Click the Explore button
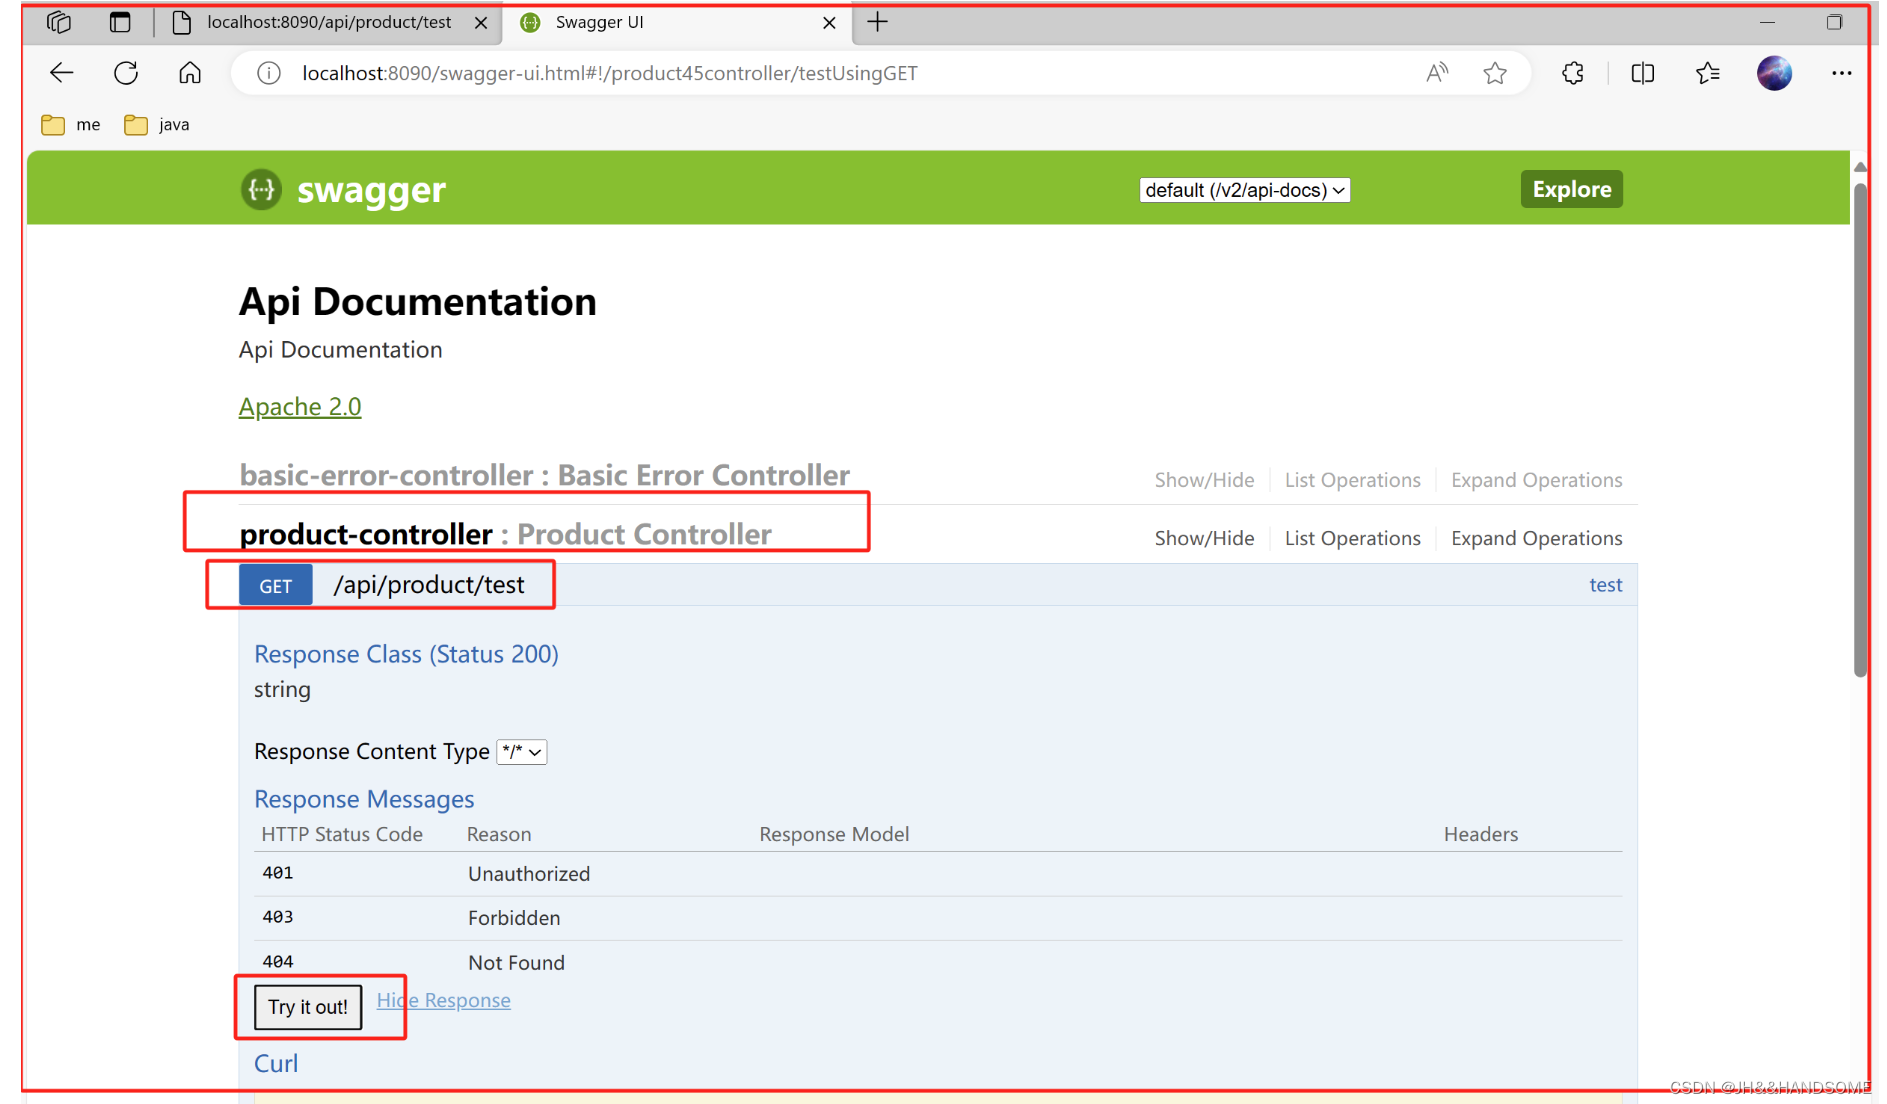The height and width of the screenshot is (1104, 1887). pyautogui.click(x=1571, y=189)
